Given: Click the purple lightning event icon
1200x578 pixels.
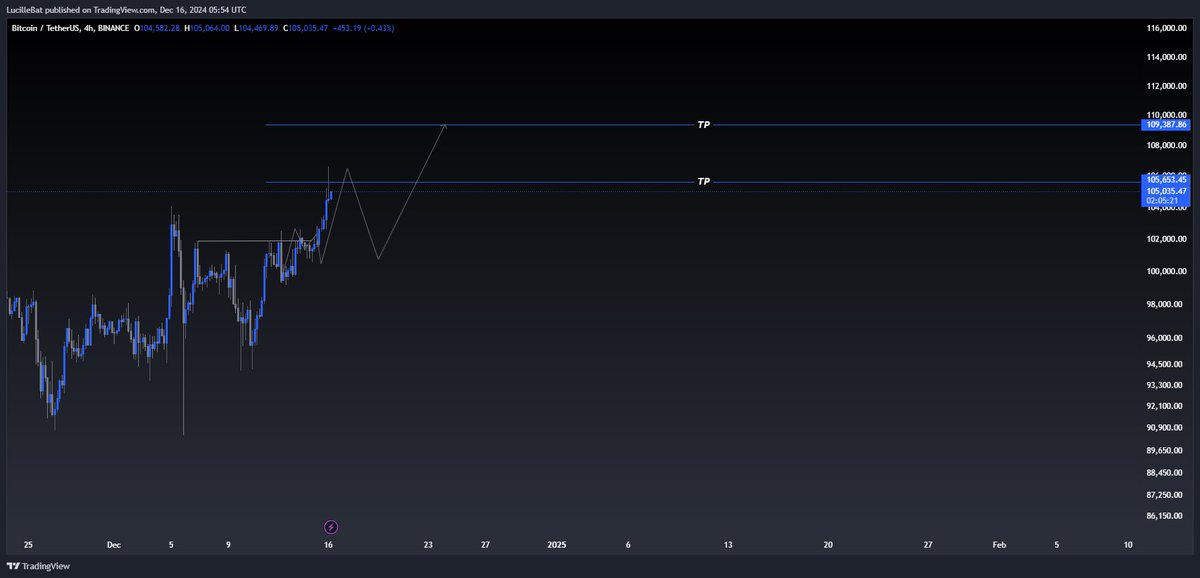Looking at the screenshot, I should tap(332, 526).
